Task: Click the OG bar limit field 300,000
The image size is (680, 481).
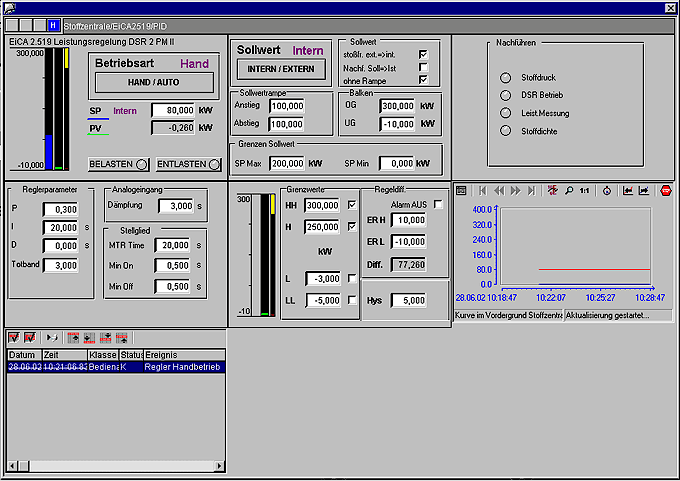Action: [x=397, y=106]
